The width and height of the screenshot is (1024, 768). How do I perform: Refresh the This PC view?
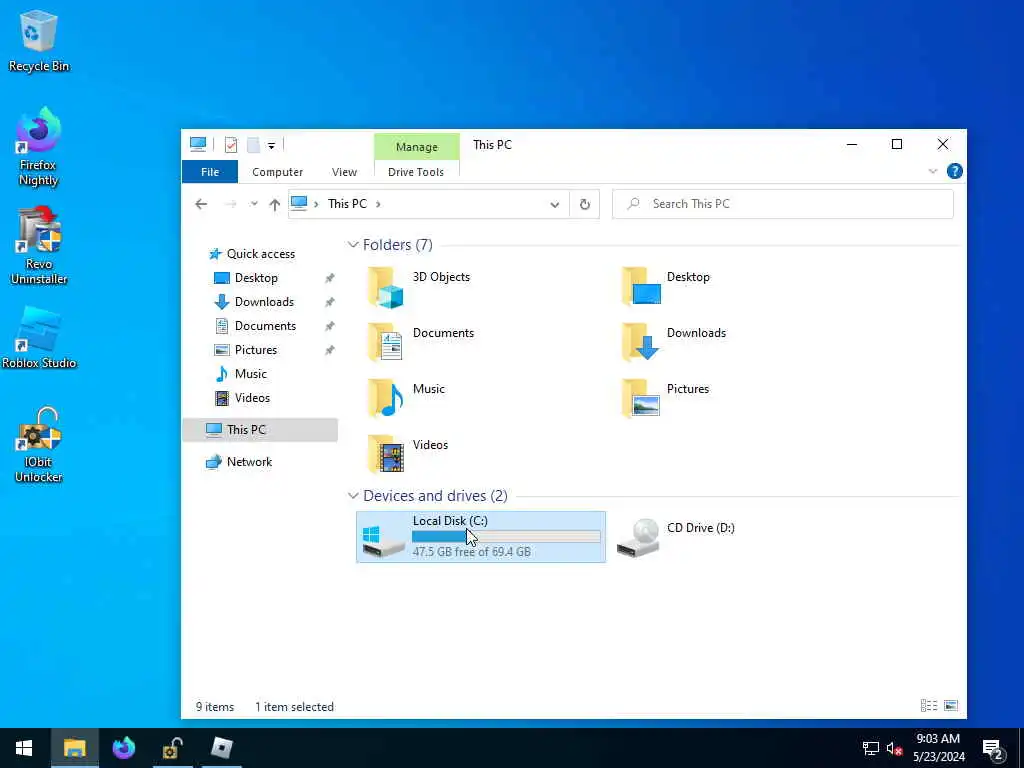(584, 204)
